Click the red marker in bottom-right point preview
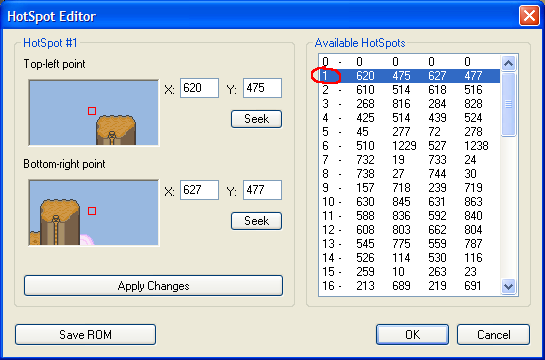The width and height of the screenshot is (545, 360). 92,211
